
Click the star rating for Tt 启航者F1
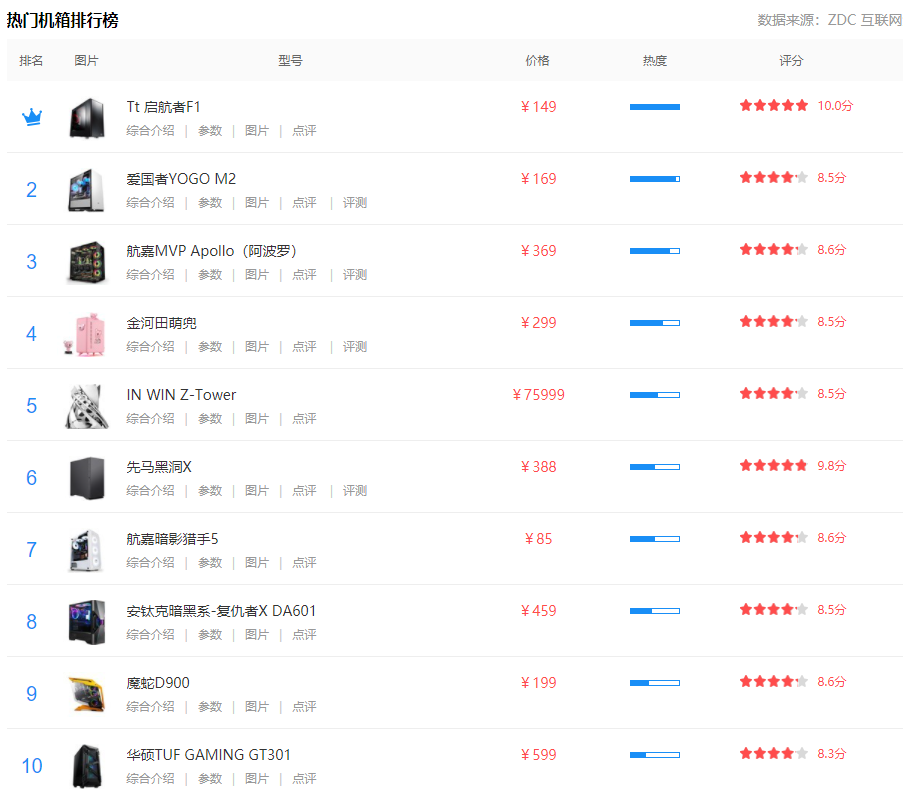pos(773,105)
